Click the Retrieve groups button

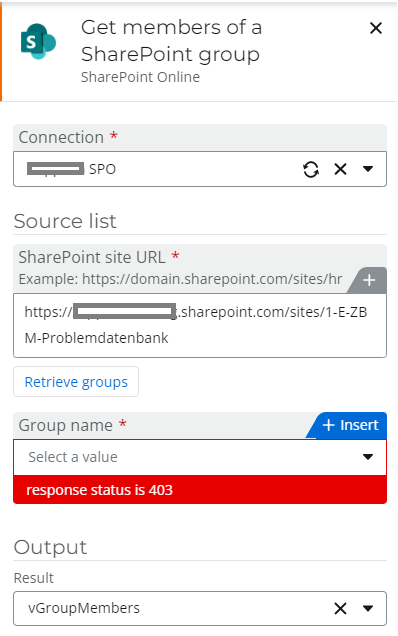click(76, 382)
